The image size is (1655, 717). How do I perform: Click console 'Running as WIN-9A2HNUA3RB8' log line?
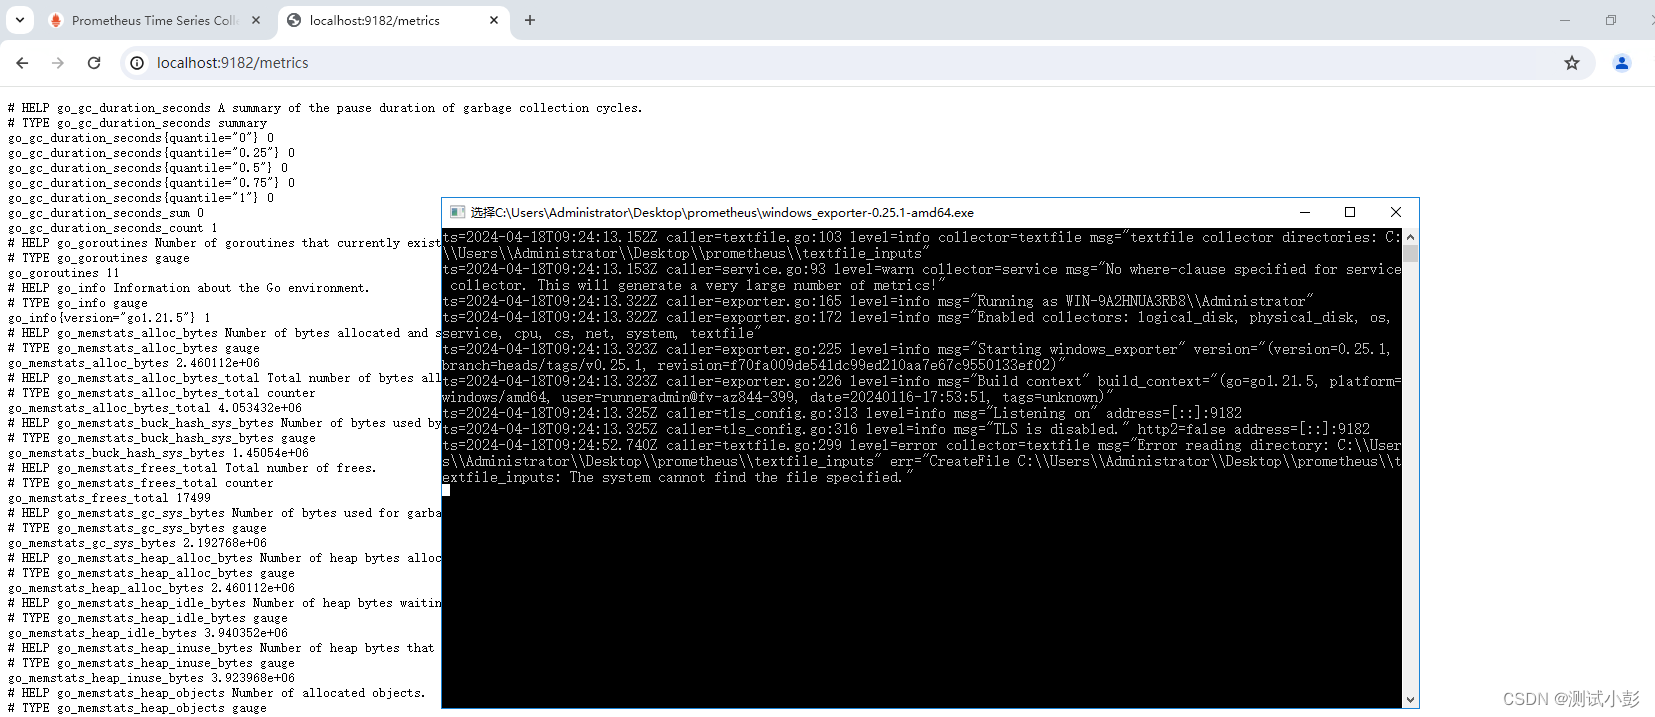(878, 301)
